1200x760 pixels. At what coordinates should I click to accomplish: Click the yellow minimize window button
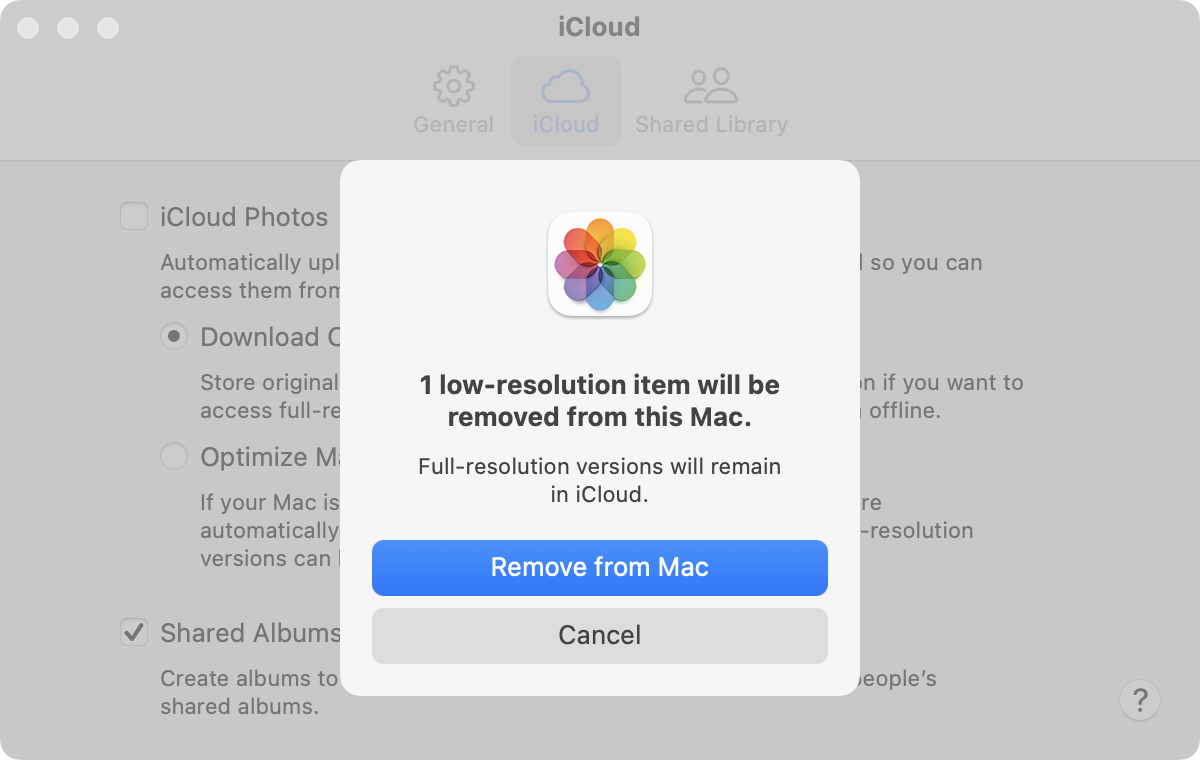click(68, 28)
